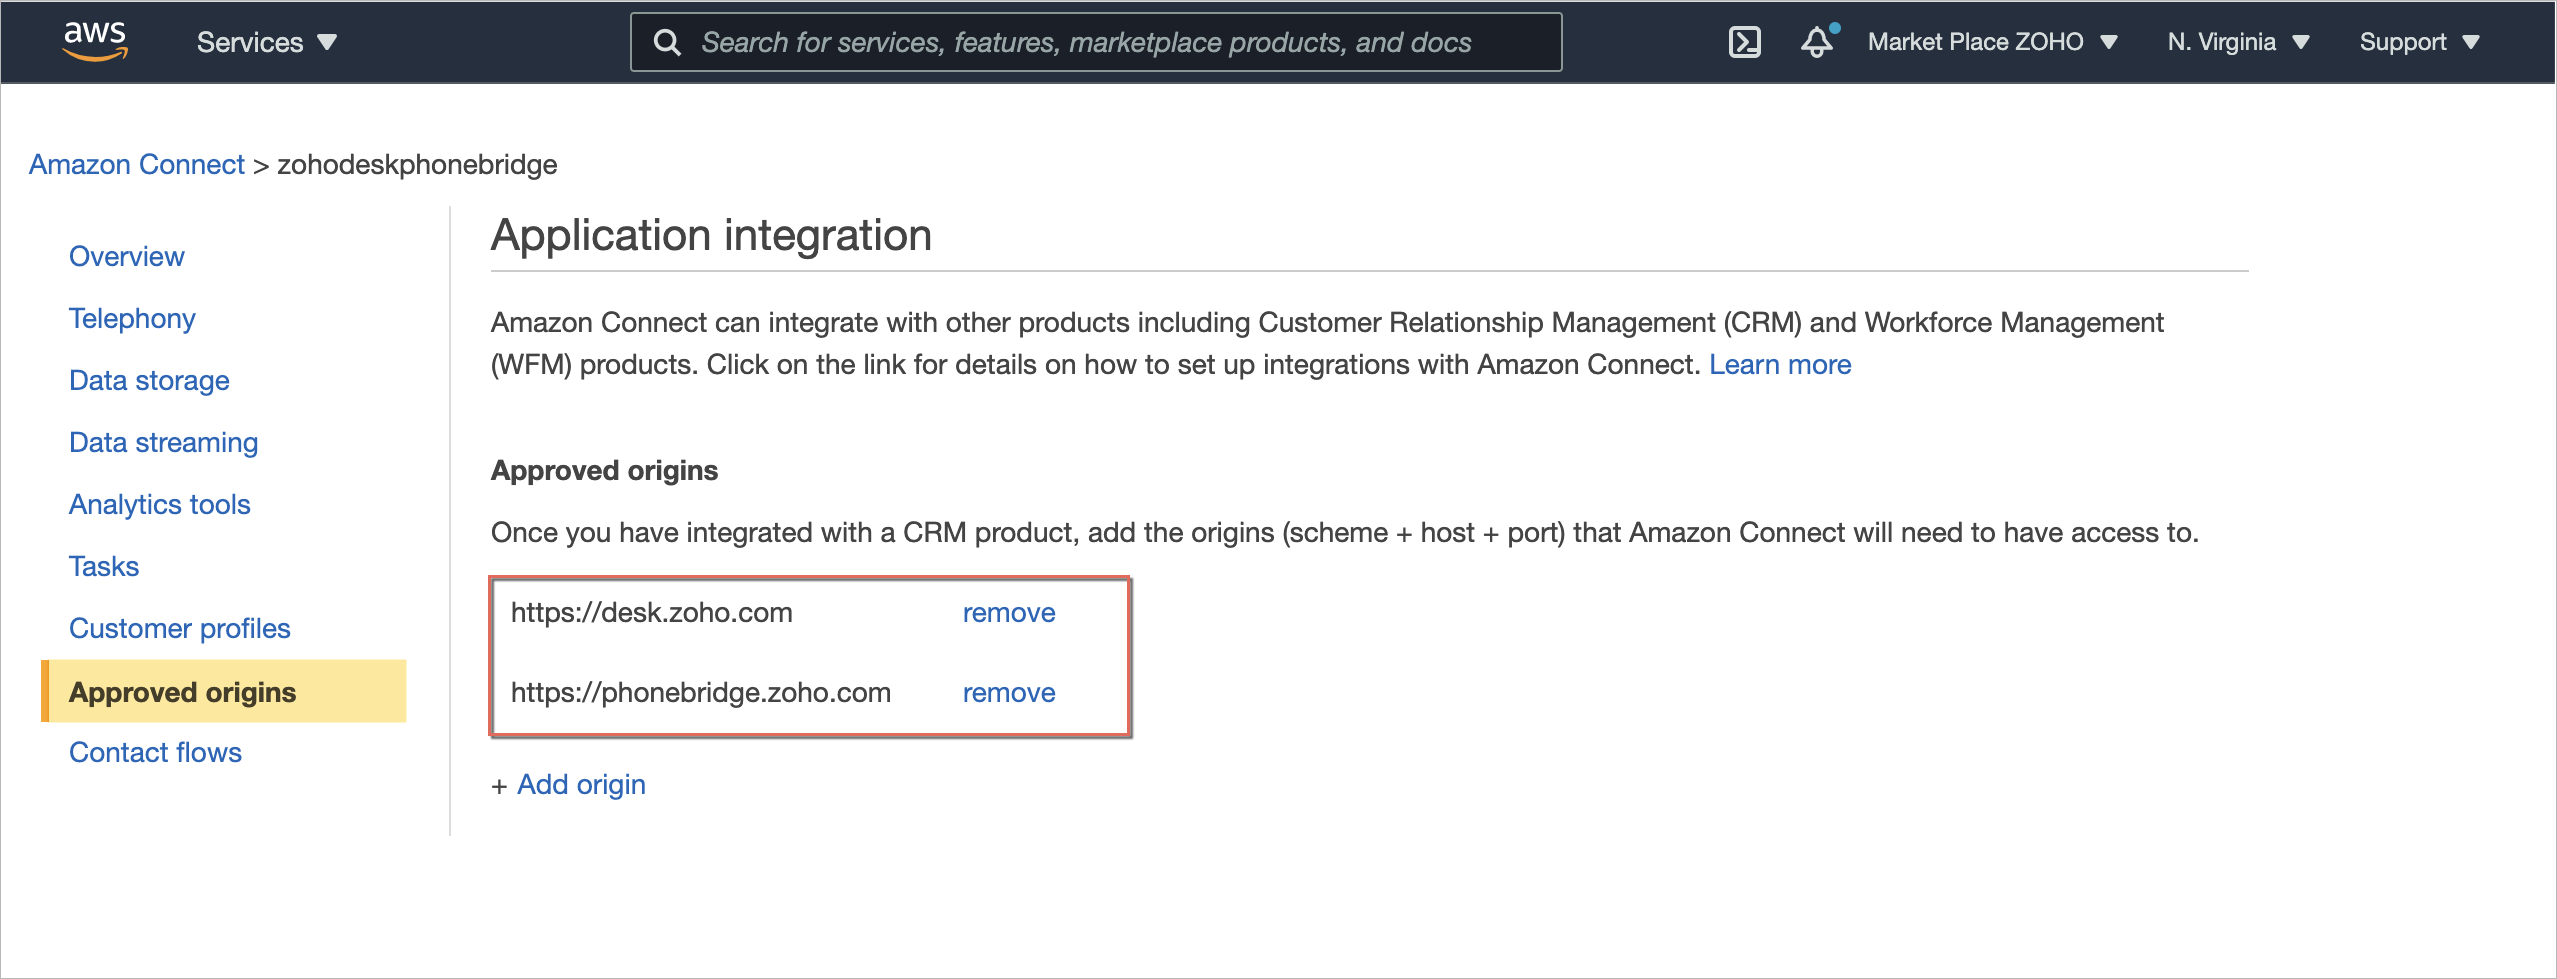Image resolution: width=2557 pixels, height=979 pixels.
Task: Click the Amazon Connect breadcrumb link
Action: (136, 165)
